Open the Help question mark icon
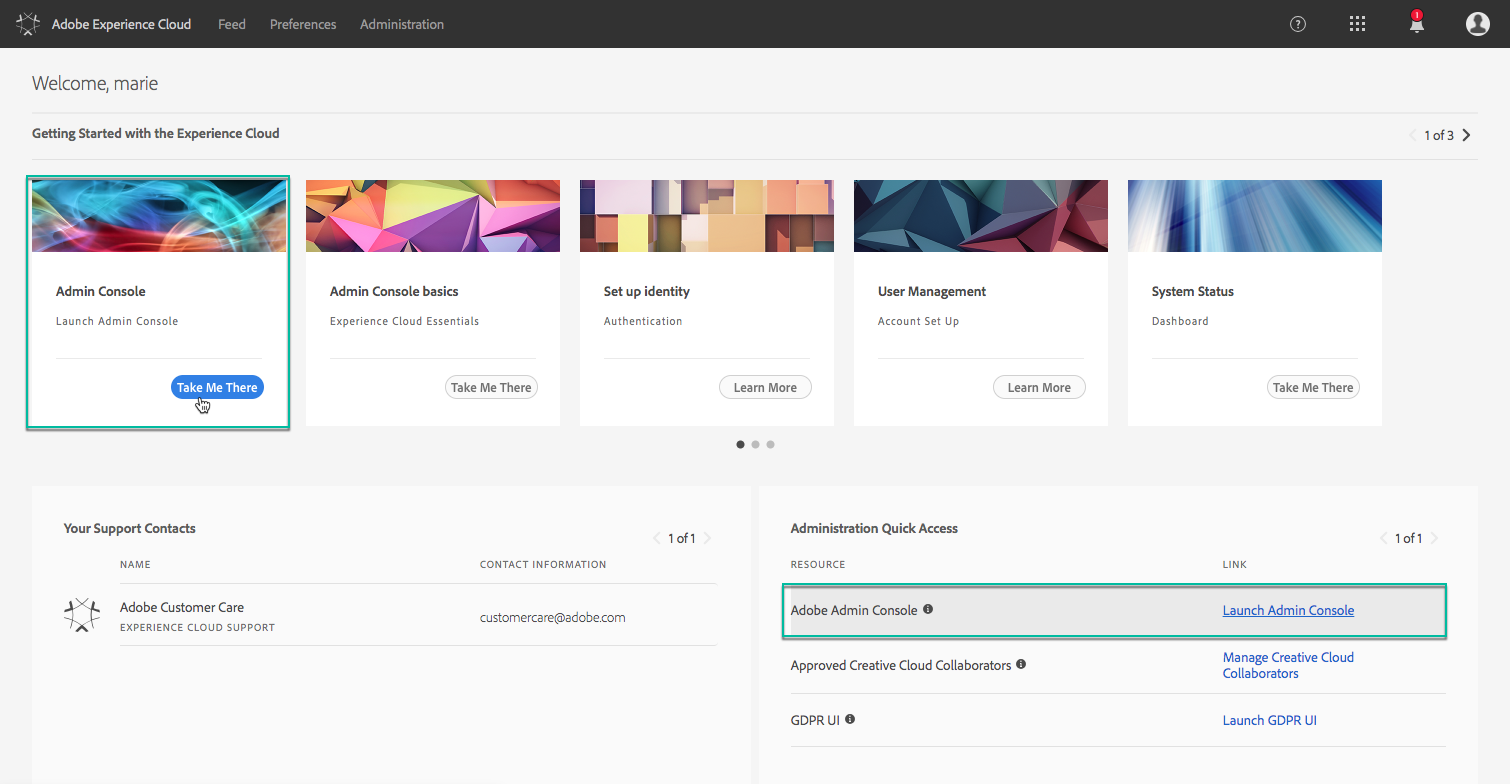The image size is (1510, 784). [x=1297, y=23]
